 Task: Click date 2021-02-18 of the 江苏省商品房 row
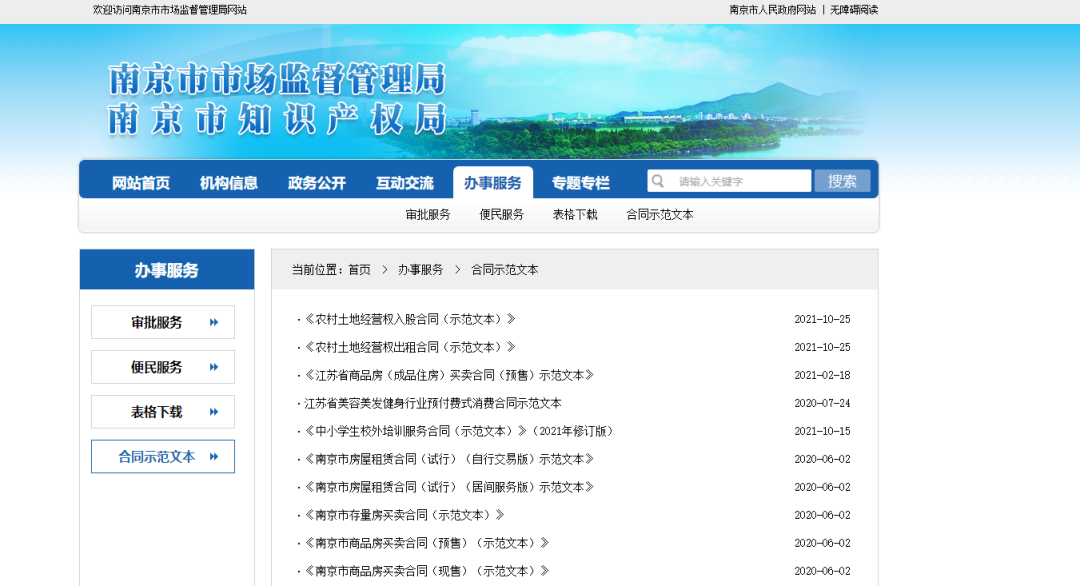pos(822,375)
